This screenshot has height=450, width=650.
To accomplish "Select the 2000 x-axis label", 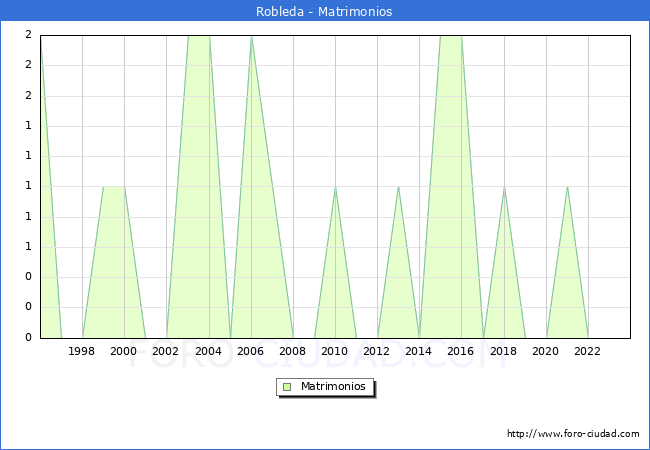I will pyautogui.click(x=124, y=351).
